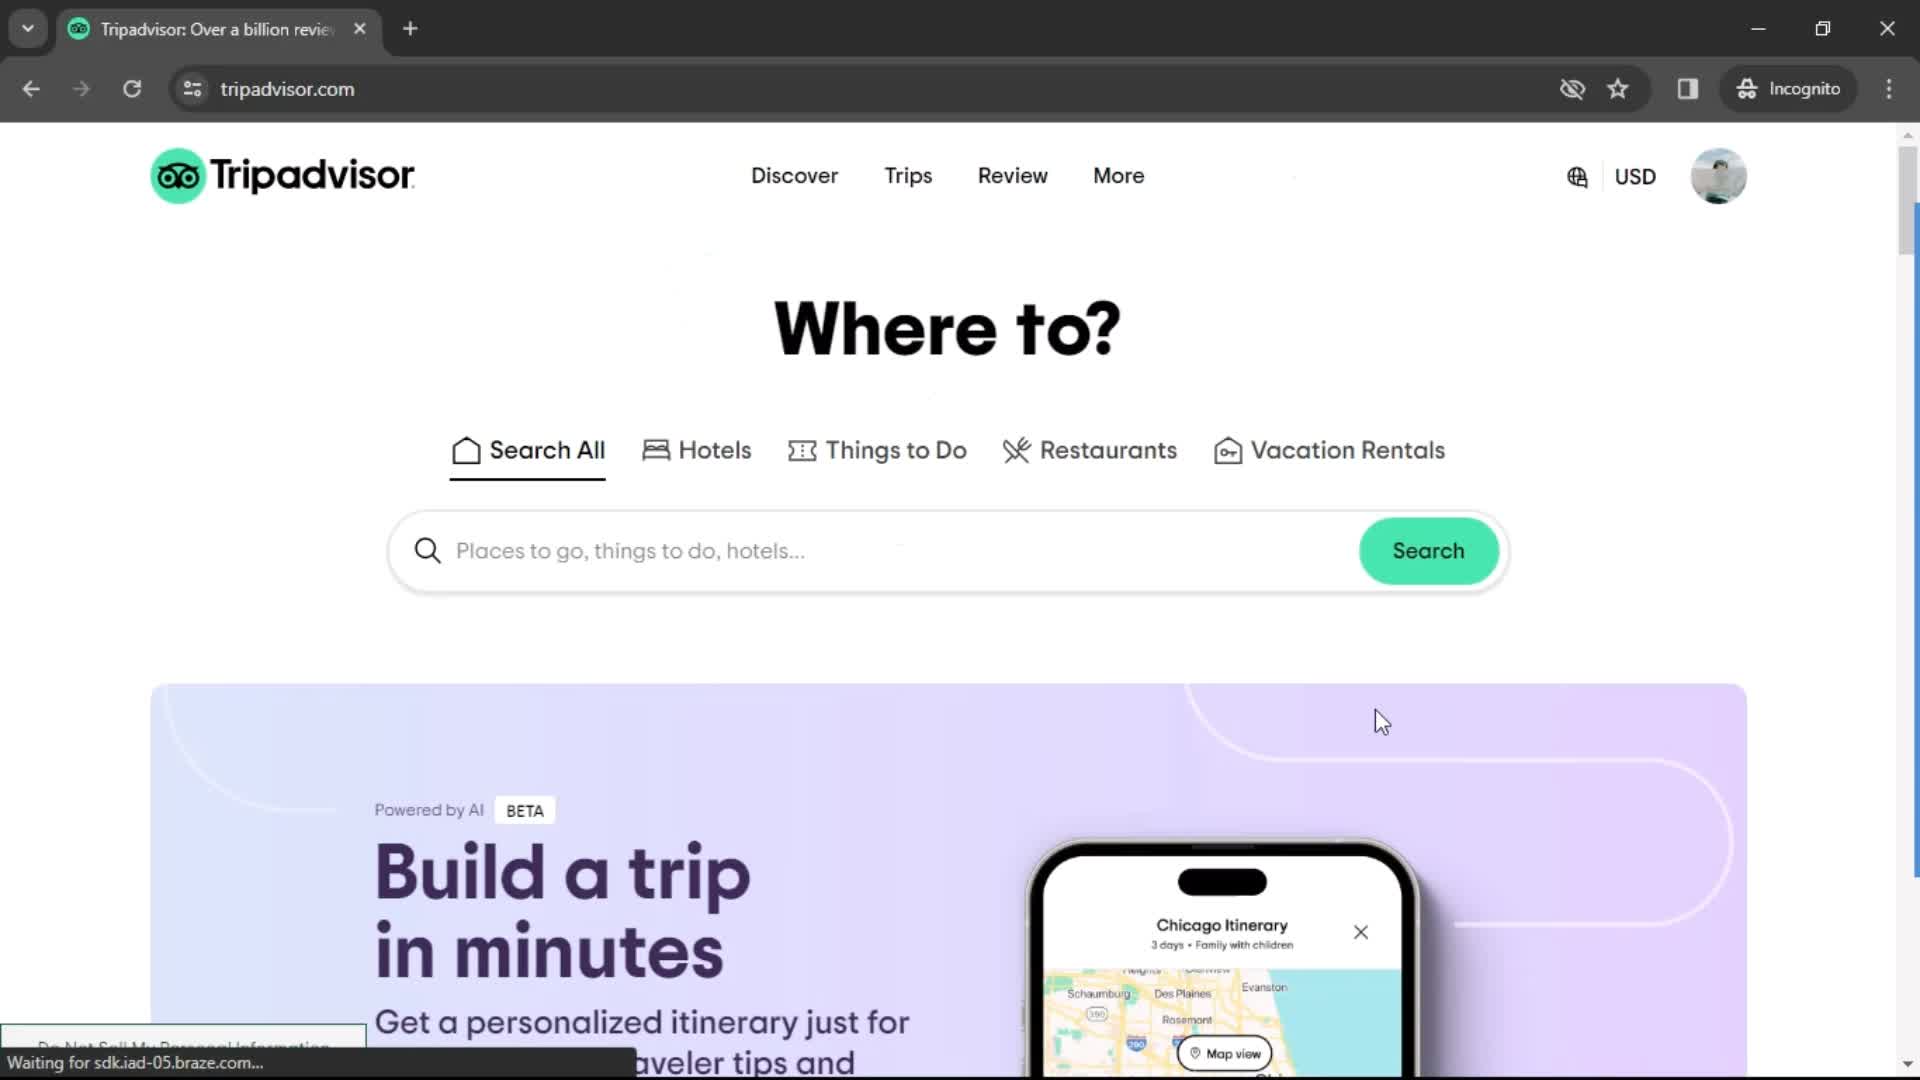Select the Things to Do category icon
Screen dimensions: 1920x1080
802,450
